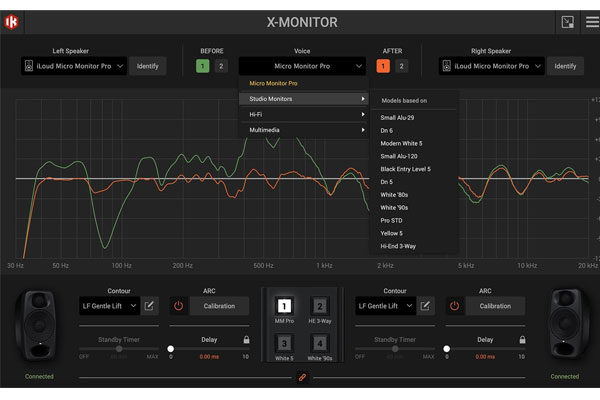Adjust the right Standby Timer slider
This screenshot has width=600, height=400.
(x=395, y=349)
